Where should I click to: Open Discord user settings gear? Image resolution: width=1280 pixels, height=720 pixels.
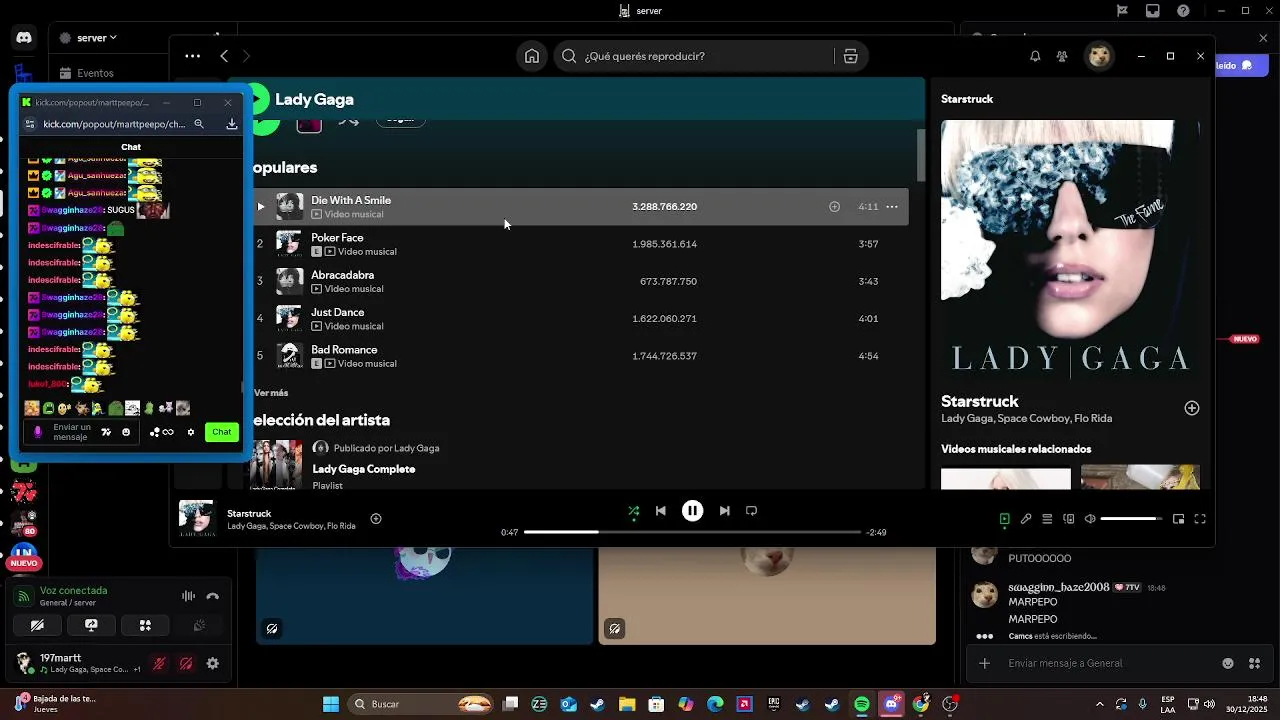(x=212, y=663)
